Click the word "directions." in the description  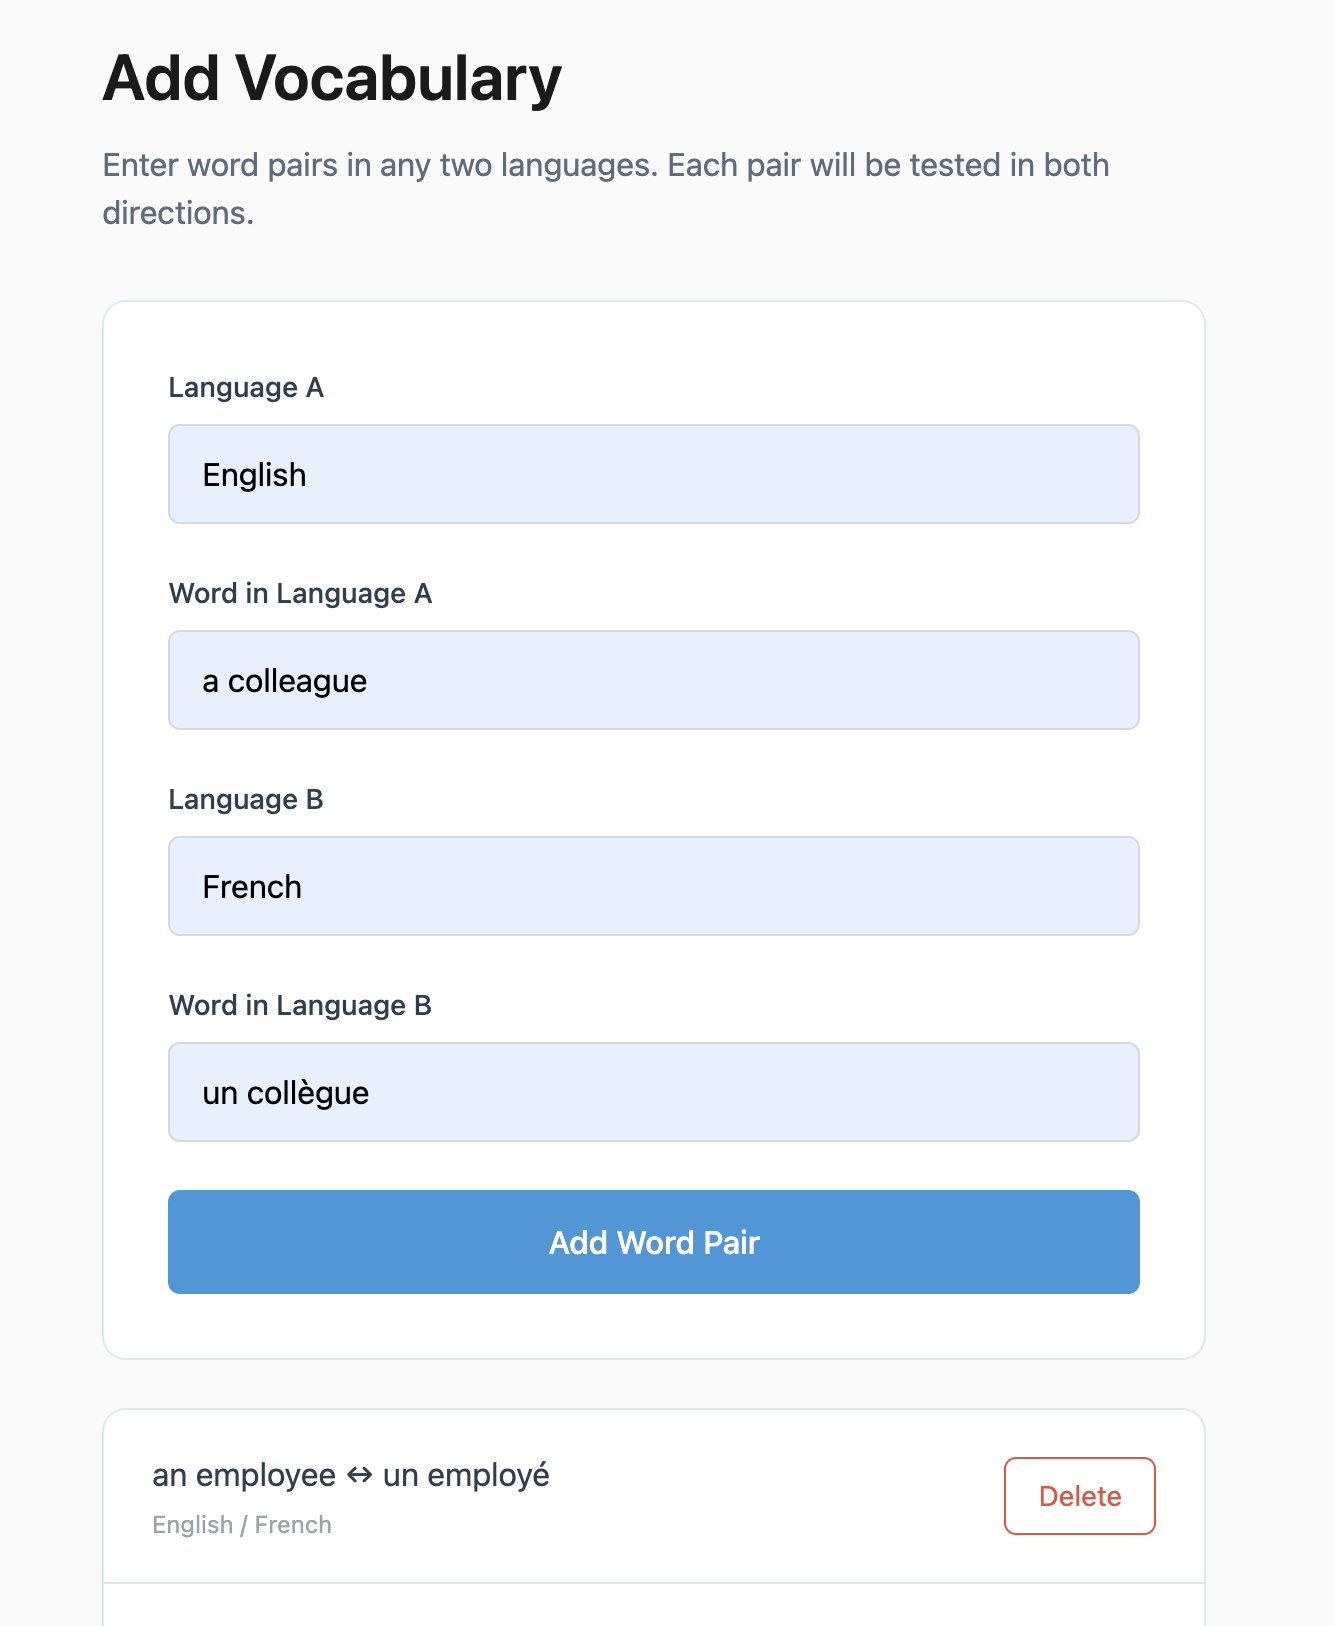(178, 213)
